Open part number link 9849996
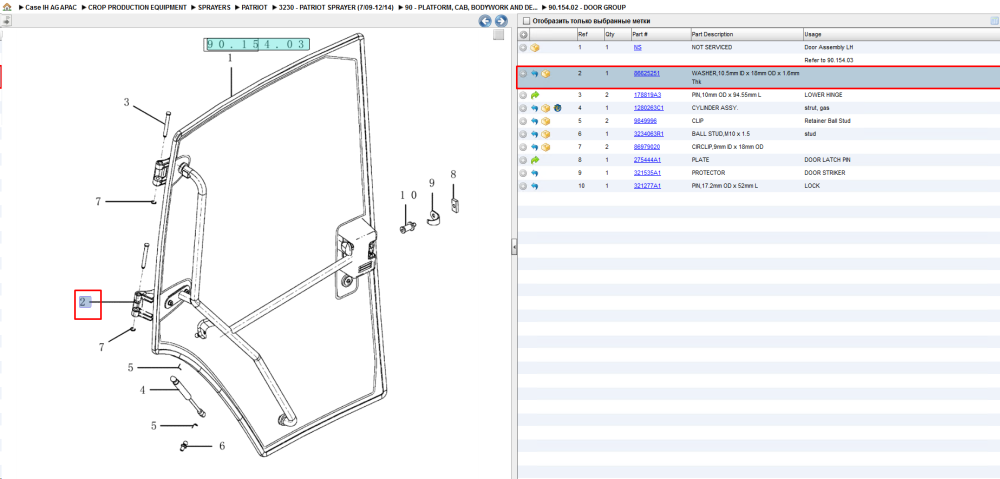1000x479 pixels. pos(645,121)
